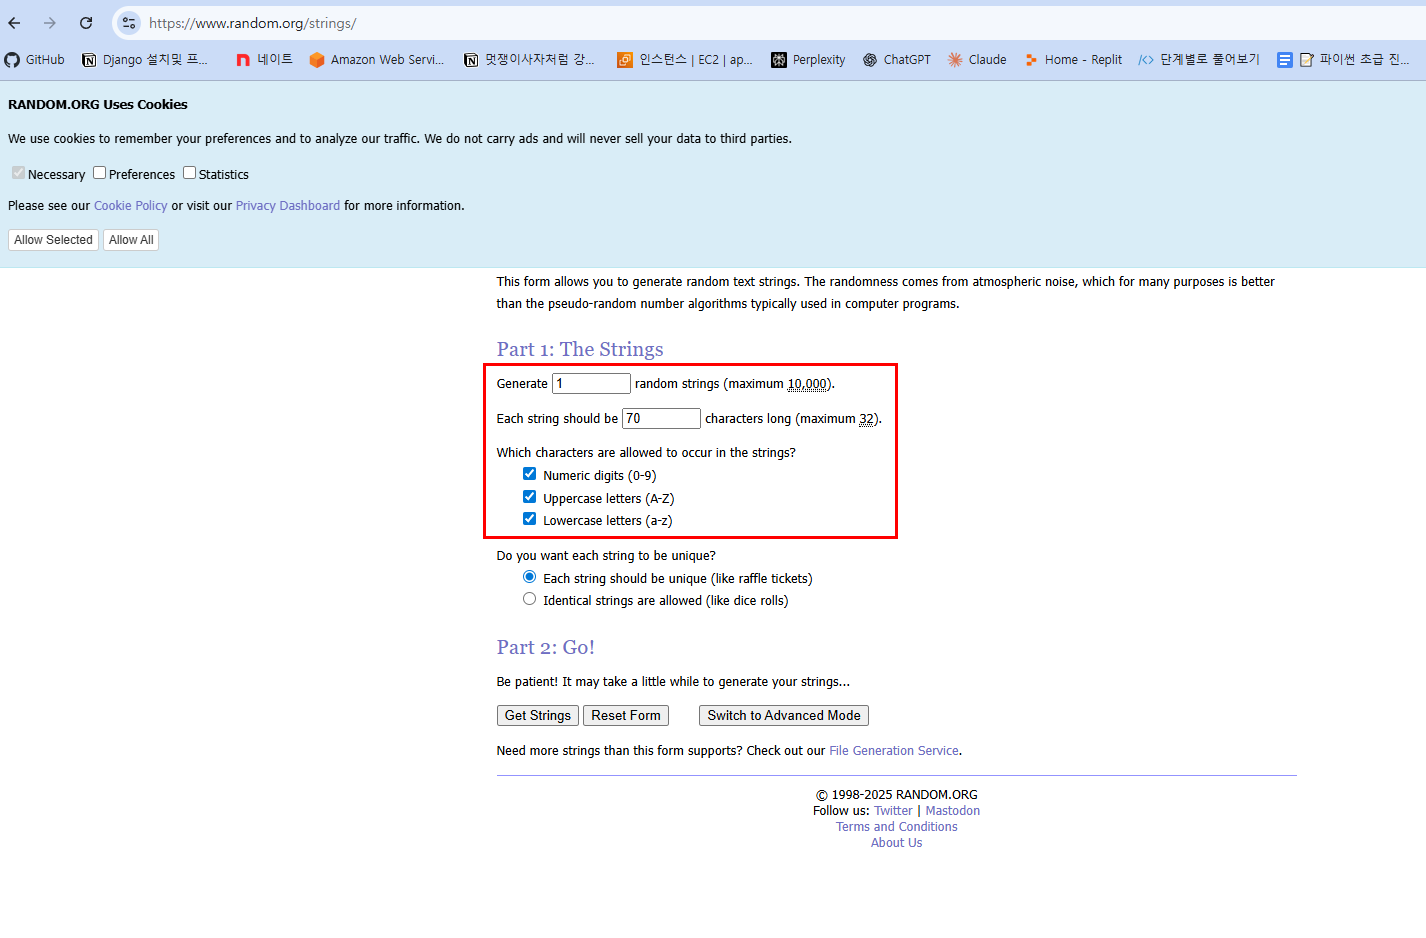
Task: Click the Part 1: The Strings heading
Action: point(580,349)
